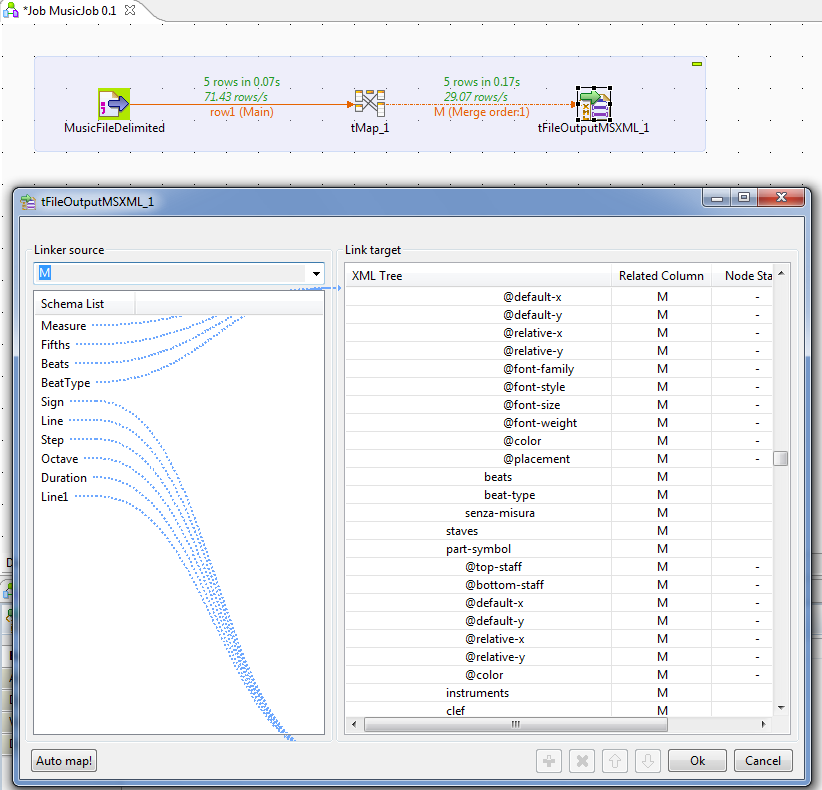Image resolution: width=822 pixels, height=790 pixels.
Task: Open the tMap_1 component icon
Action: 369,103
